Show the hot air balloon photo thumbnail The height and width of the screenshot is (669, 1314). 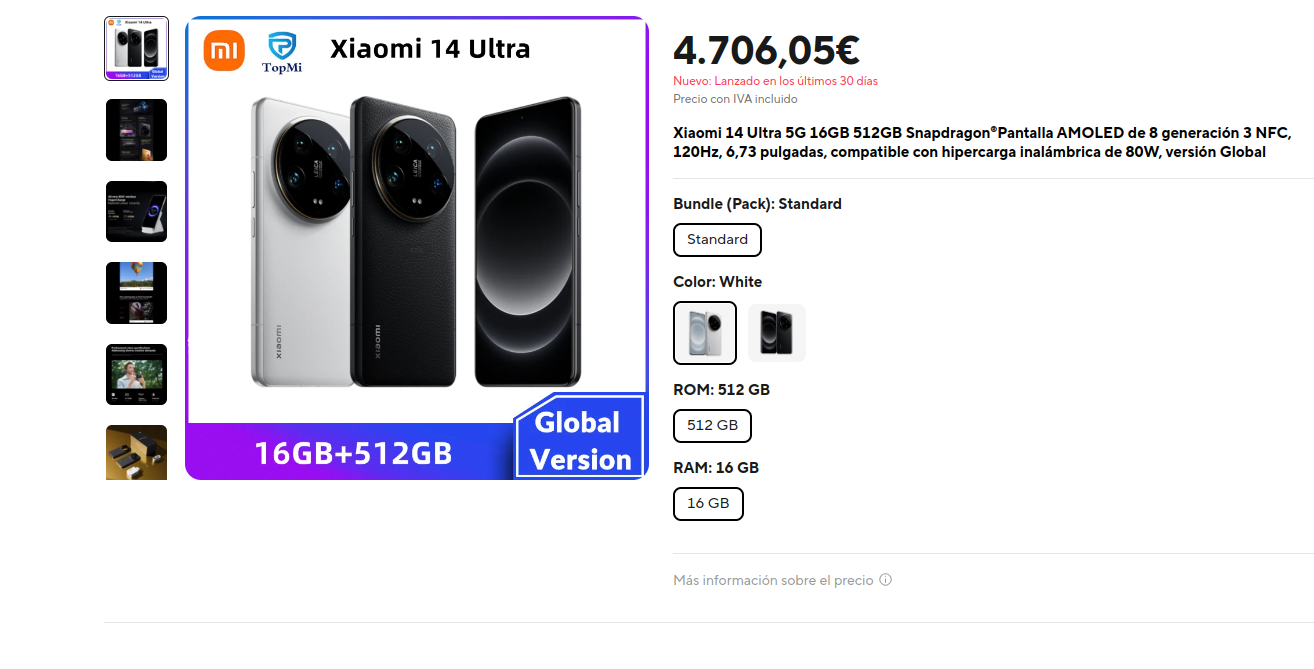[x=137, y=293]
